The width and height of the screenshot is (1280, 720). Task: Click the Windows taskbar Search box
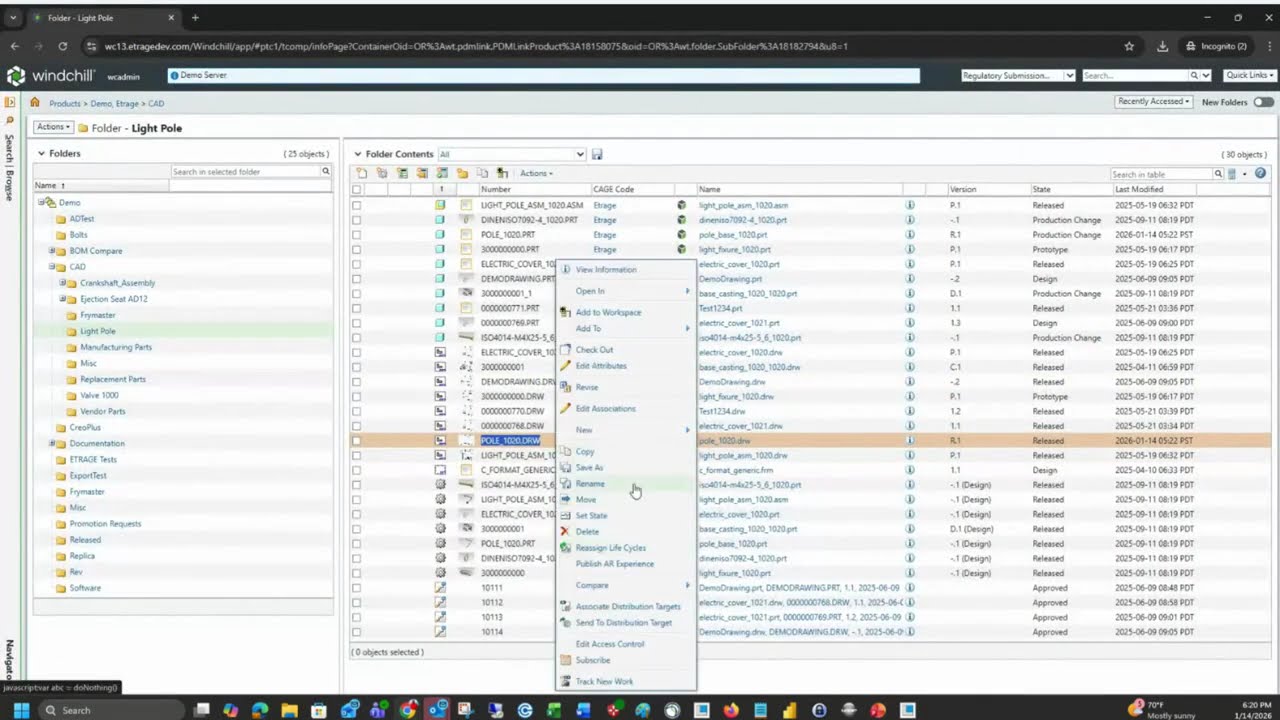pyautogui.click(x=112, y=710)
